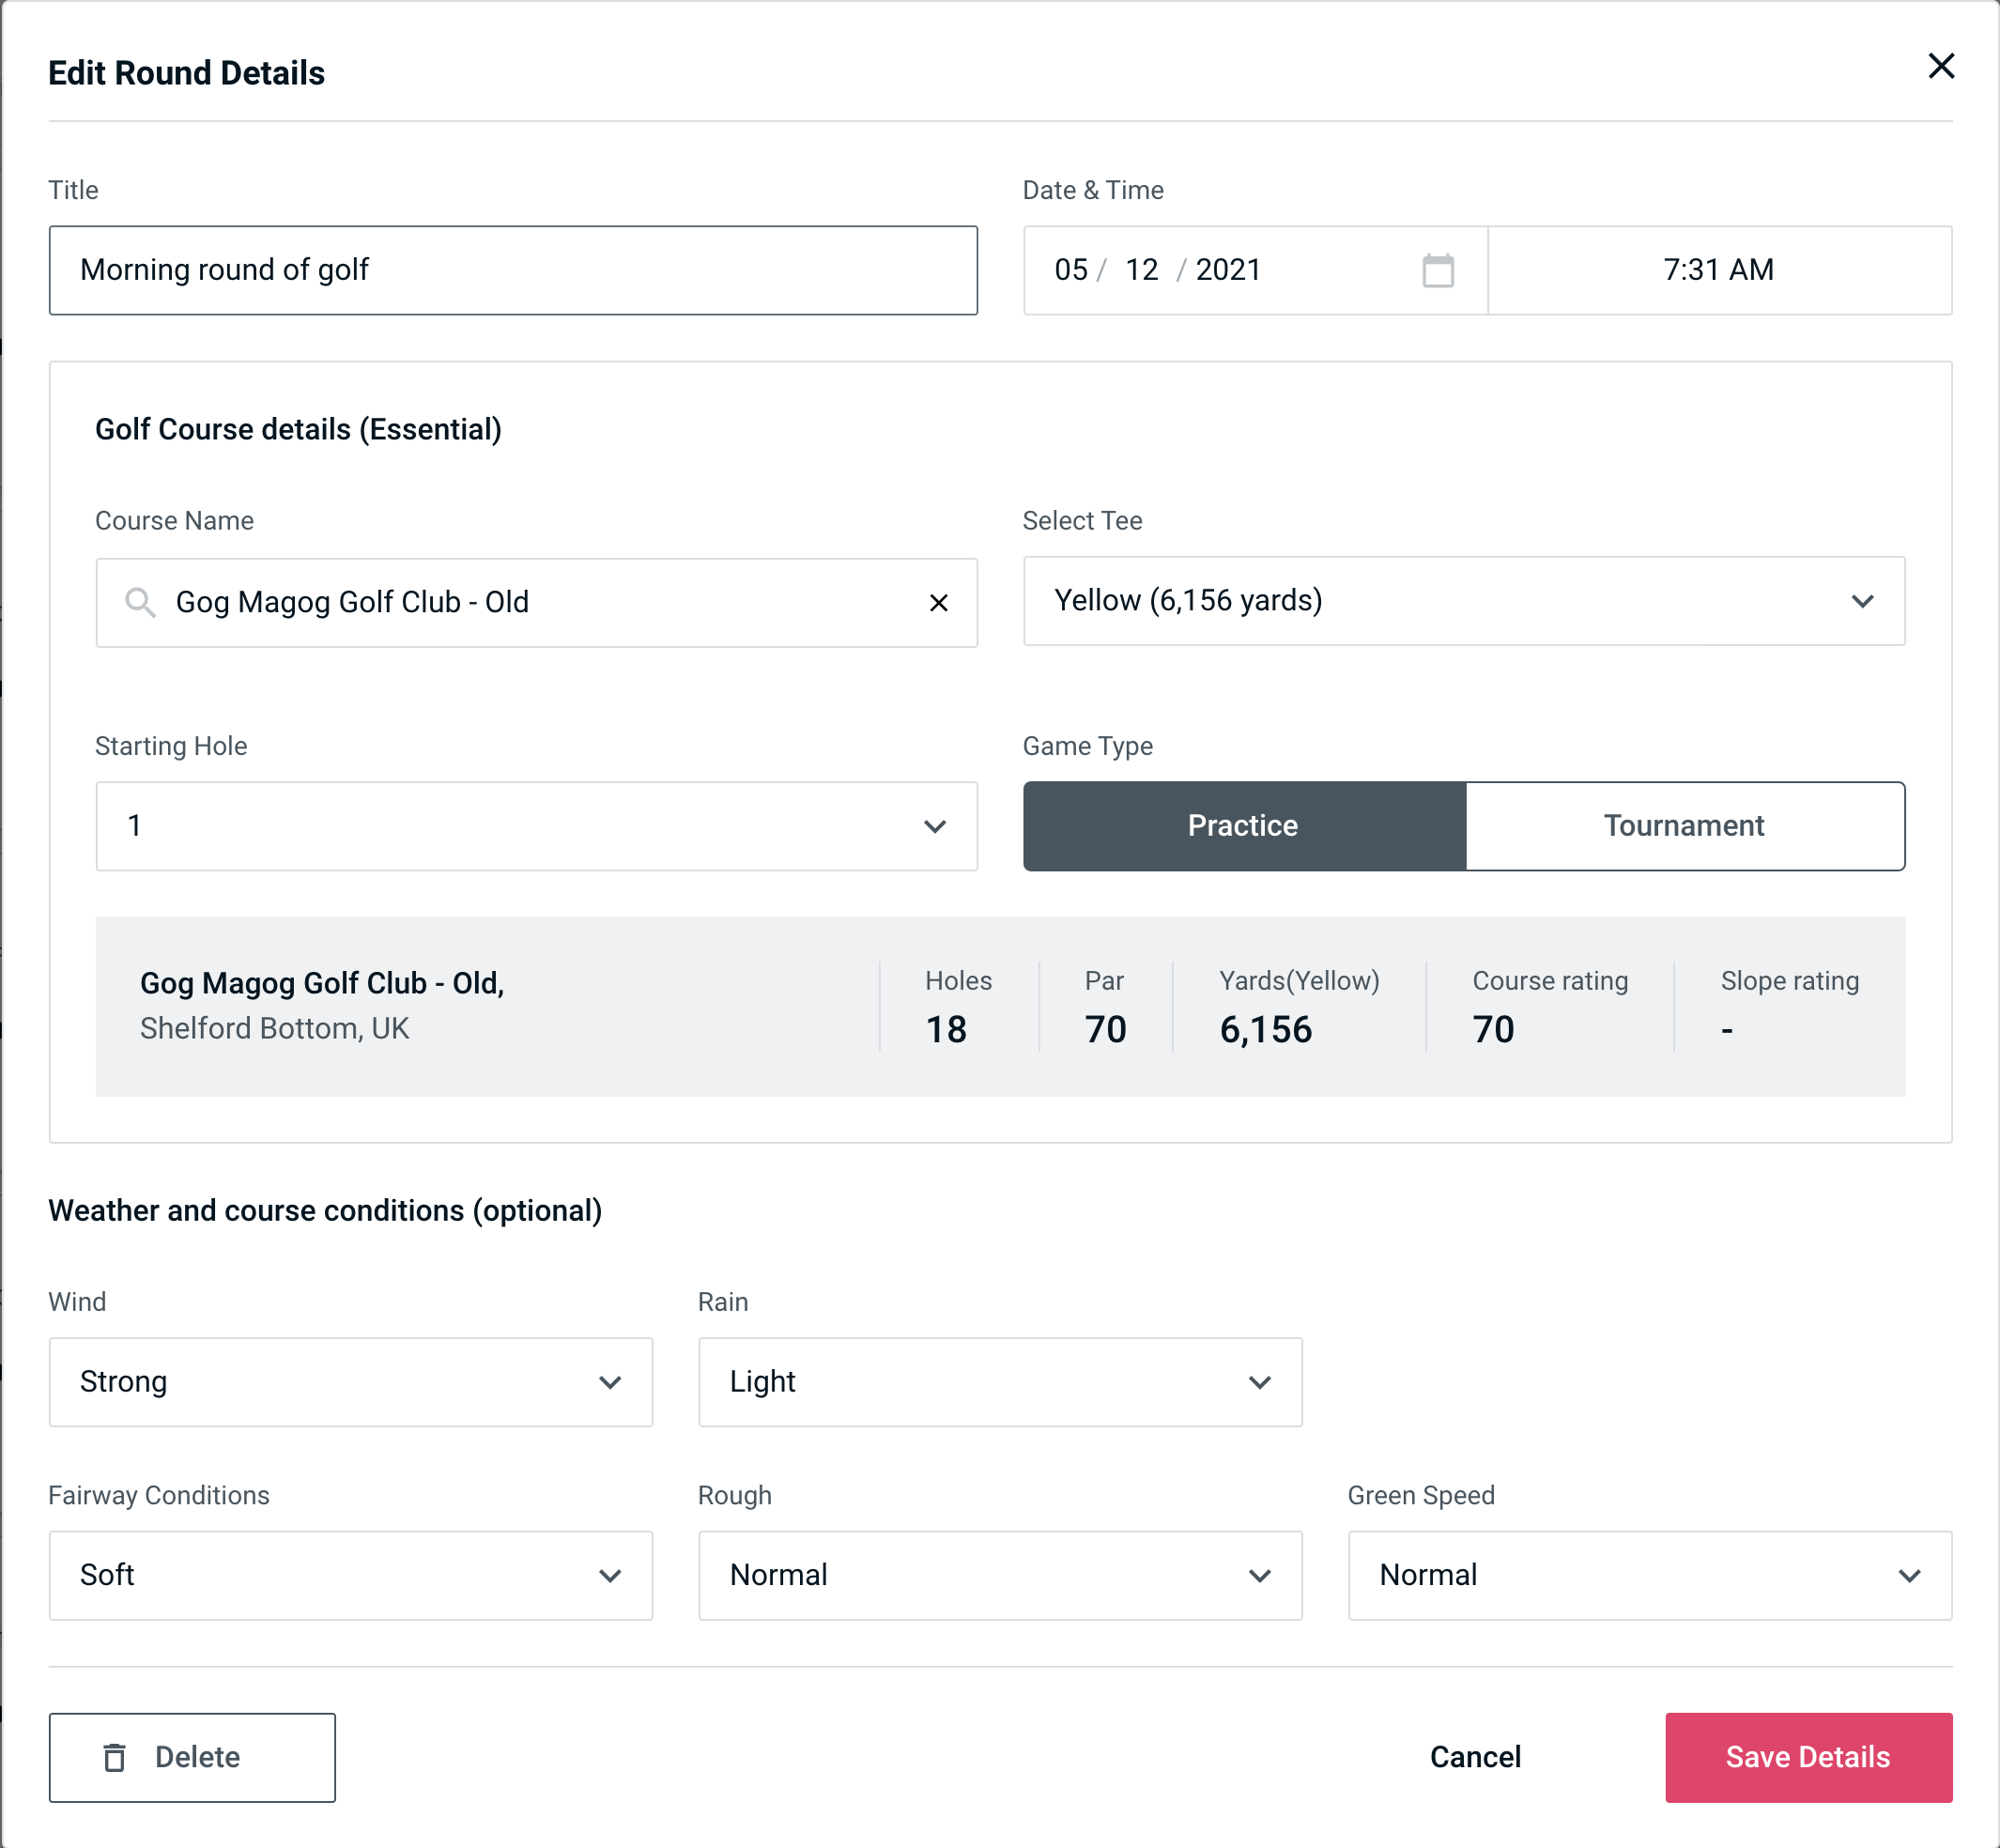Select the Rough dropdown option
The height and width of the screenshot is (1848, 2000).
point(998,1575)
